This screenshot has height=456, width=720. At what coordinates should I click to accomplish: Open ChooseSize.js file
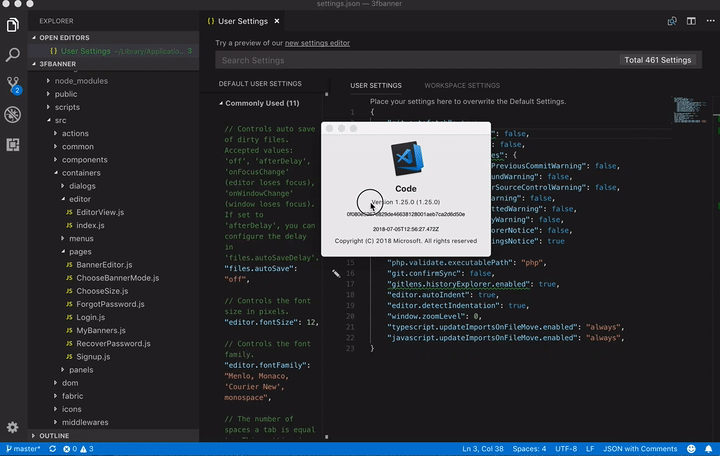click(x=102, y=291)
